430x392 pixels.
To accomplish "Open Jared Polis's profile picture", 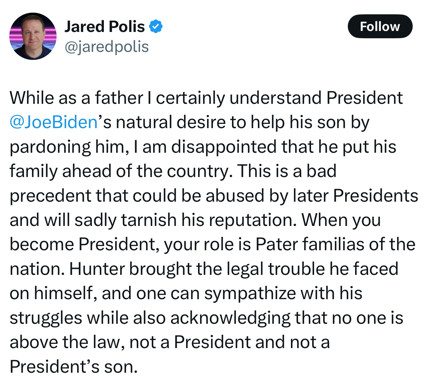I will tap(33, 36).
